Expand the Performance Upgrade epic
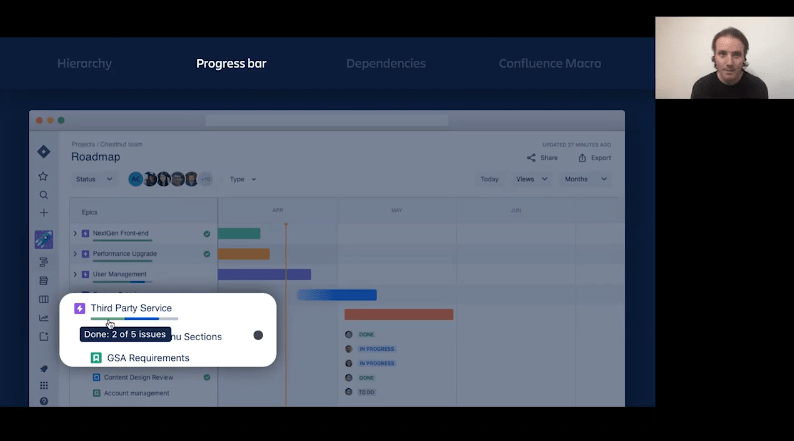 pos(75,254)
